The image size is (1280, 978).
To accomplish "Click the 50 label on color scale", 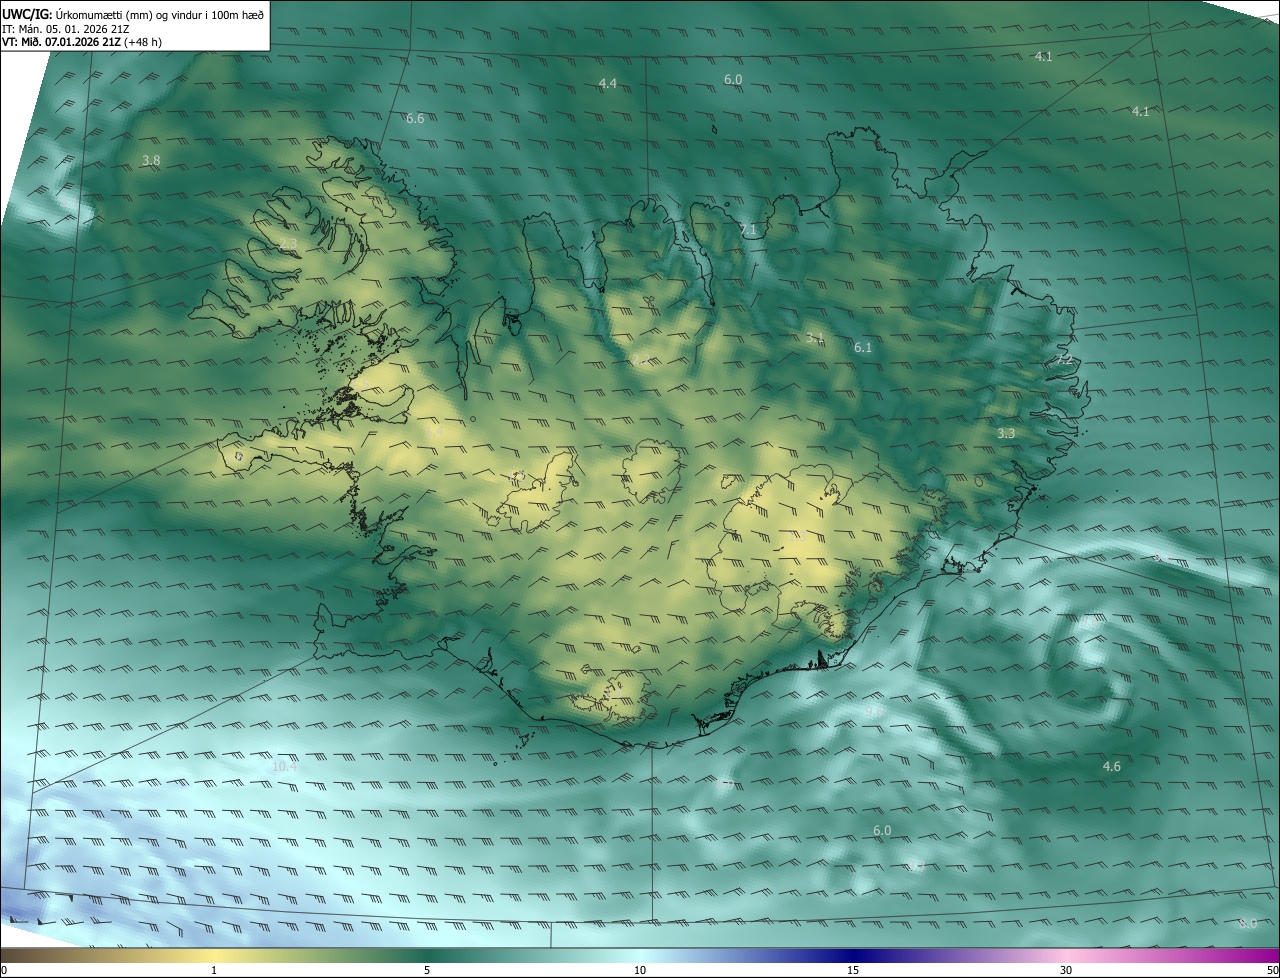I will coord(1272,970).
